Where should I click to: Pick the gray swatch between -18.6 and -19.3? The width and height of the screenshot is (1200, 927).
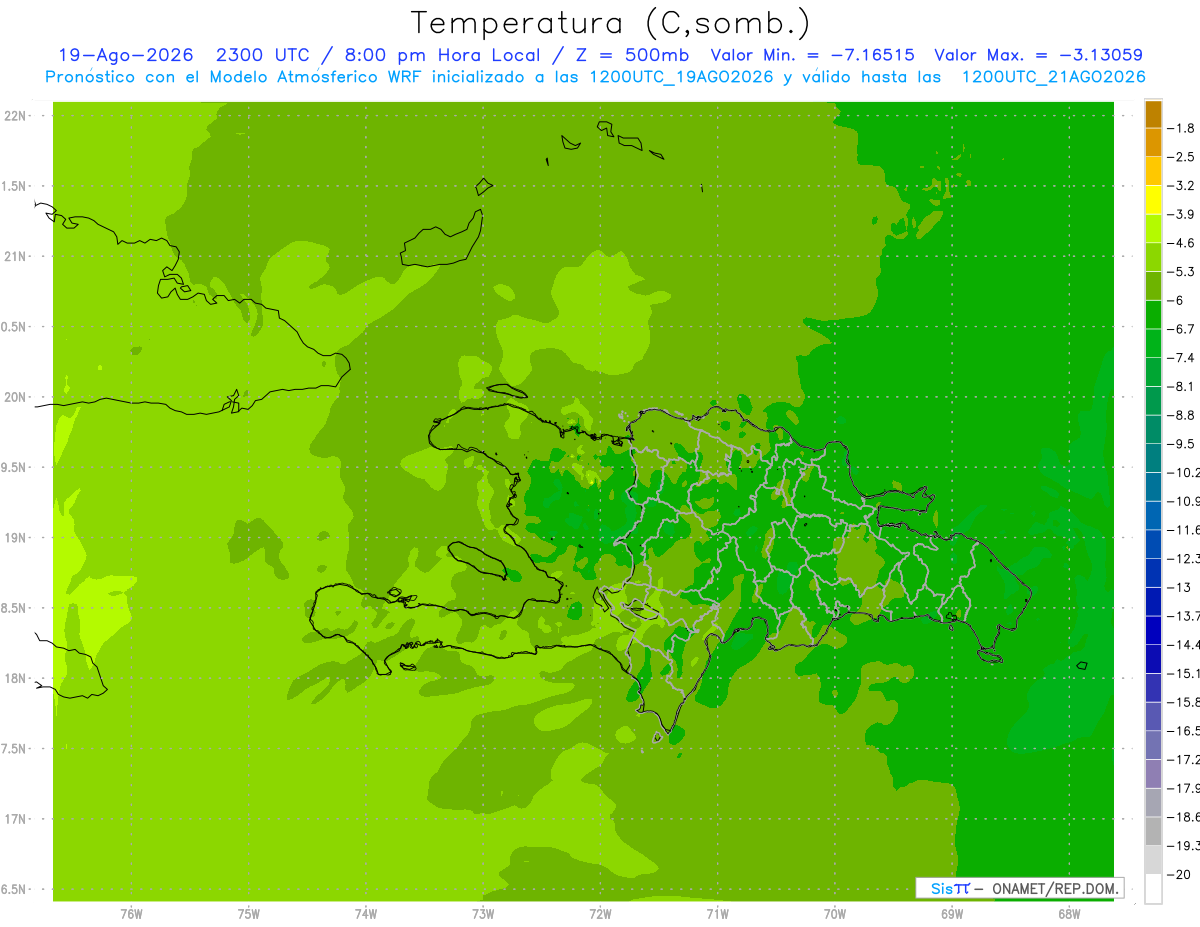[1153, 831]
